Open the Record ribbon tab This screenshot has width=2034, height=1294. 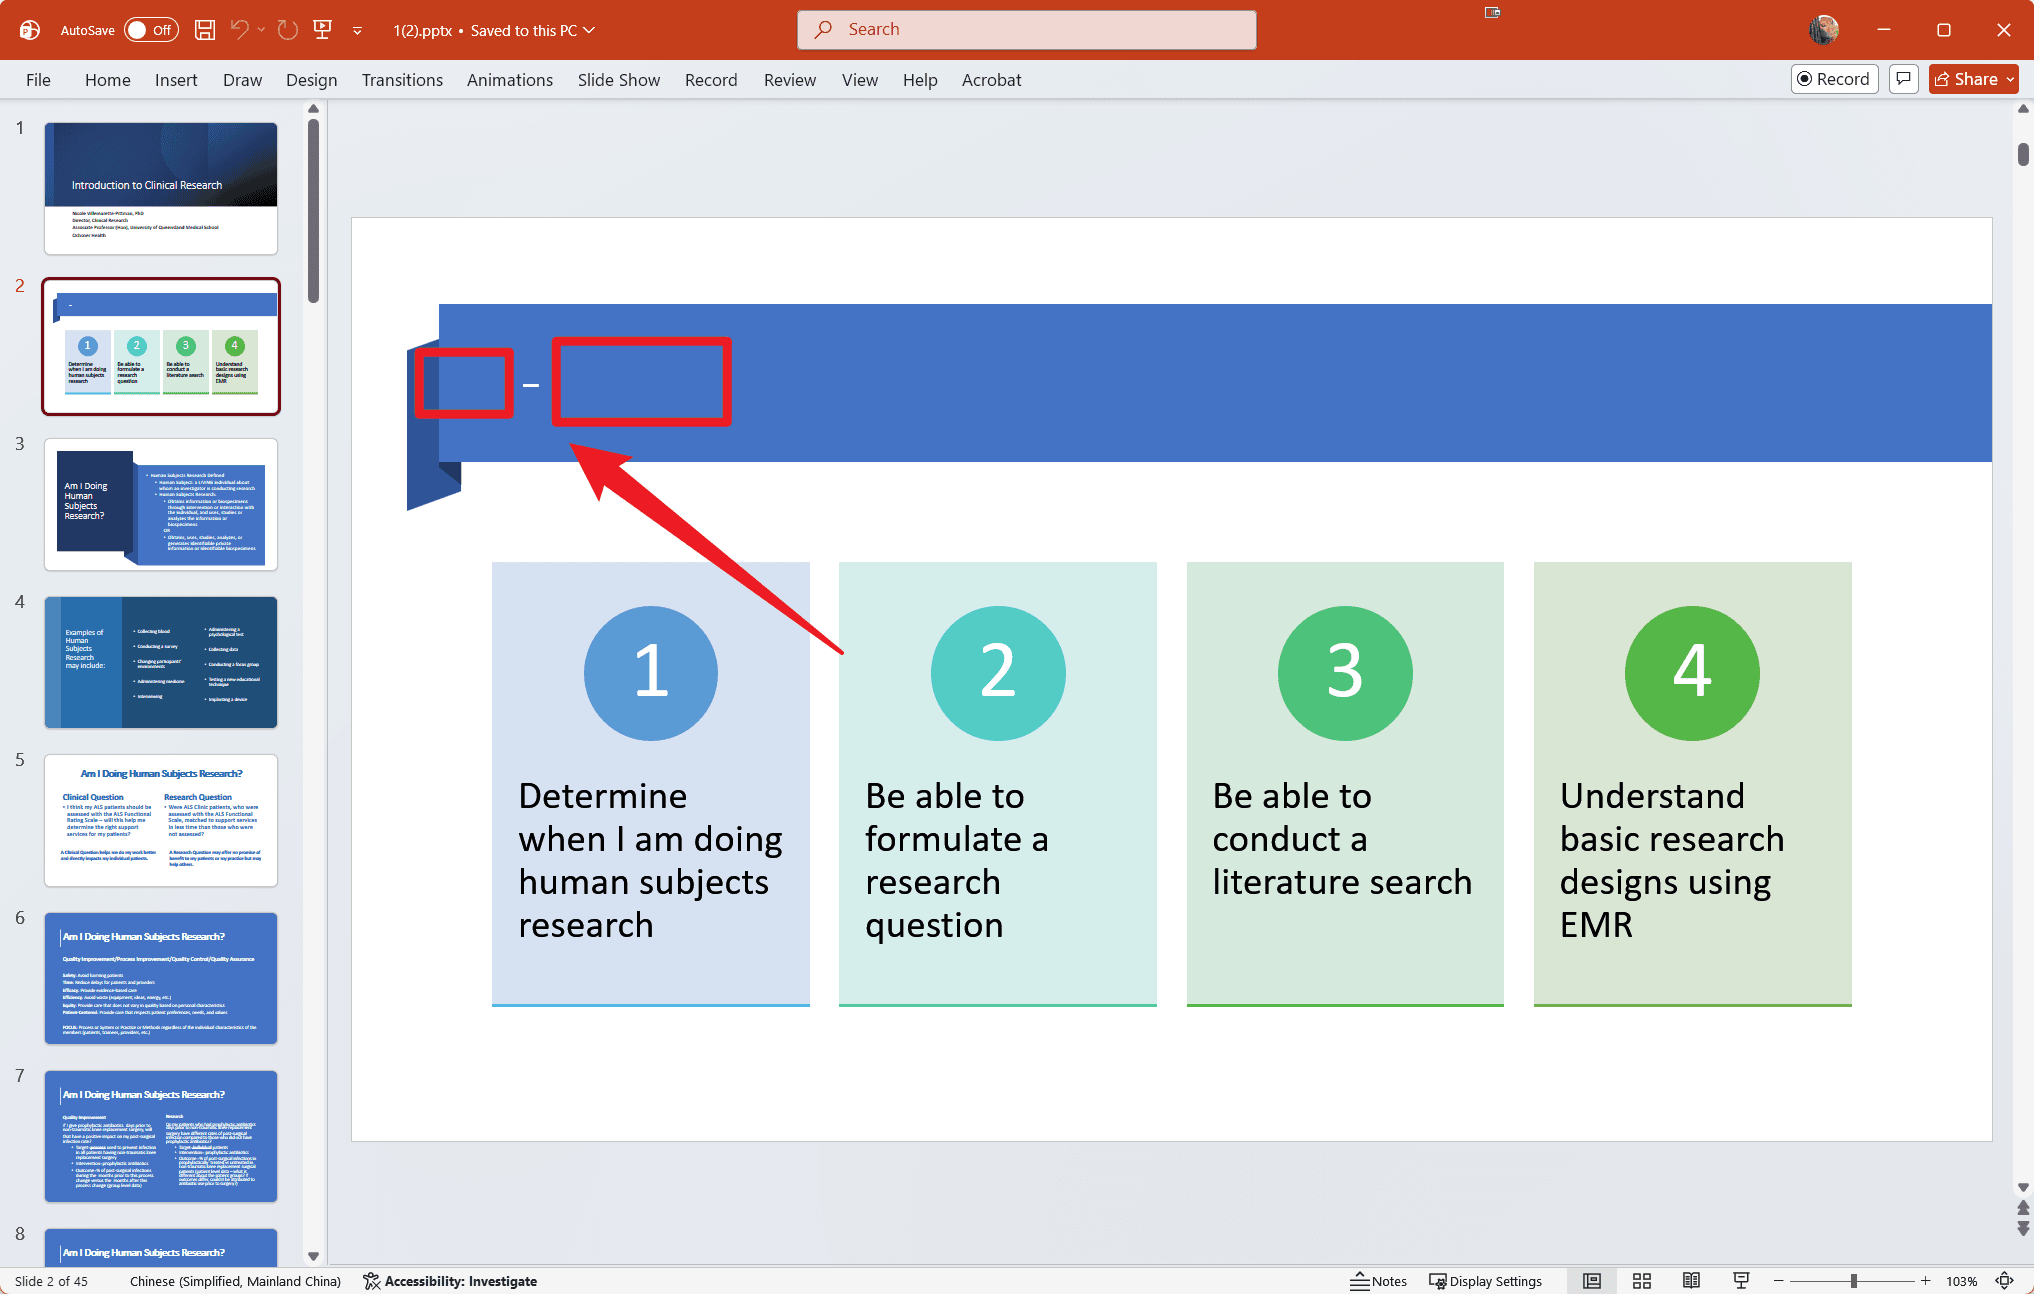click(x=711, y=80)
